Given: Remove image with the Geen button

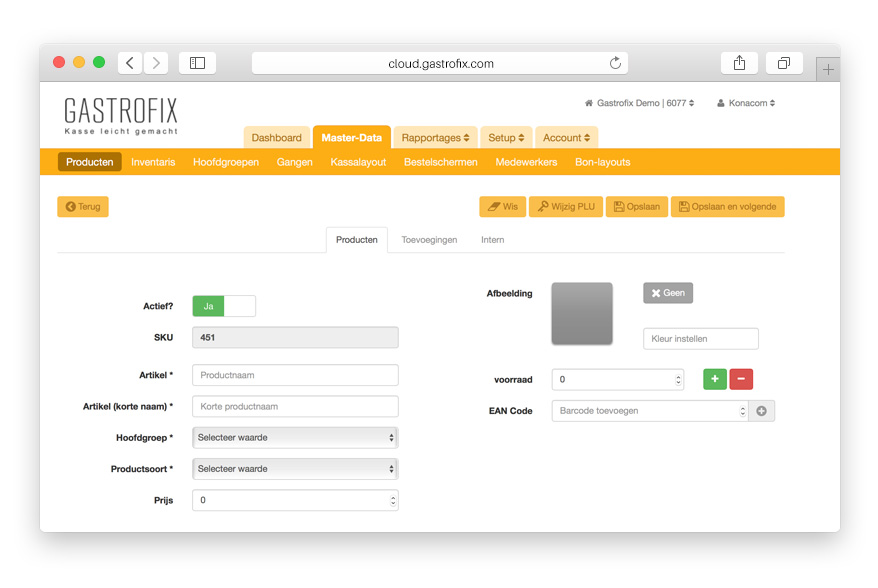Looking at the screenshot, I should 668,293.
